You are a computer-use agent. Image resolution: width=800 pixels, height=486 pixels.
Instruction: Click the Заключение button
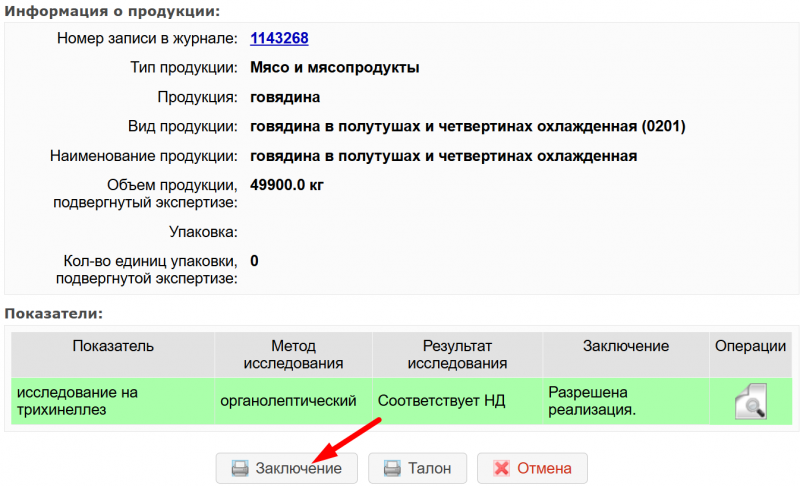[x=286, y=468]
